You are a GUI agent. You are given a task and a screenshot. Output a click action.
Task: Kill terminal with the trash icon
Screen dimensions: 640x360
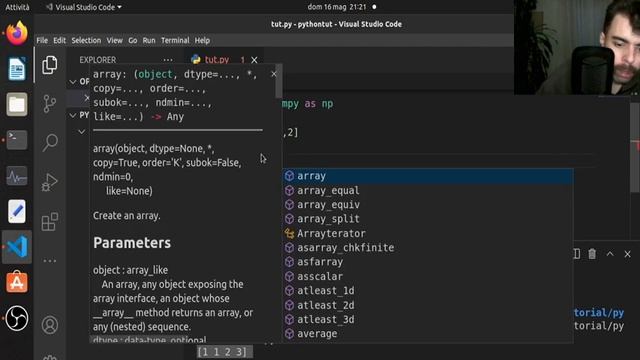[x=592, y=254]
